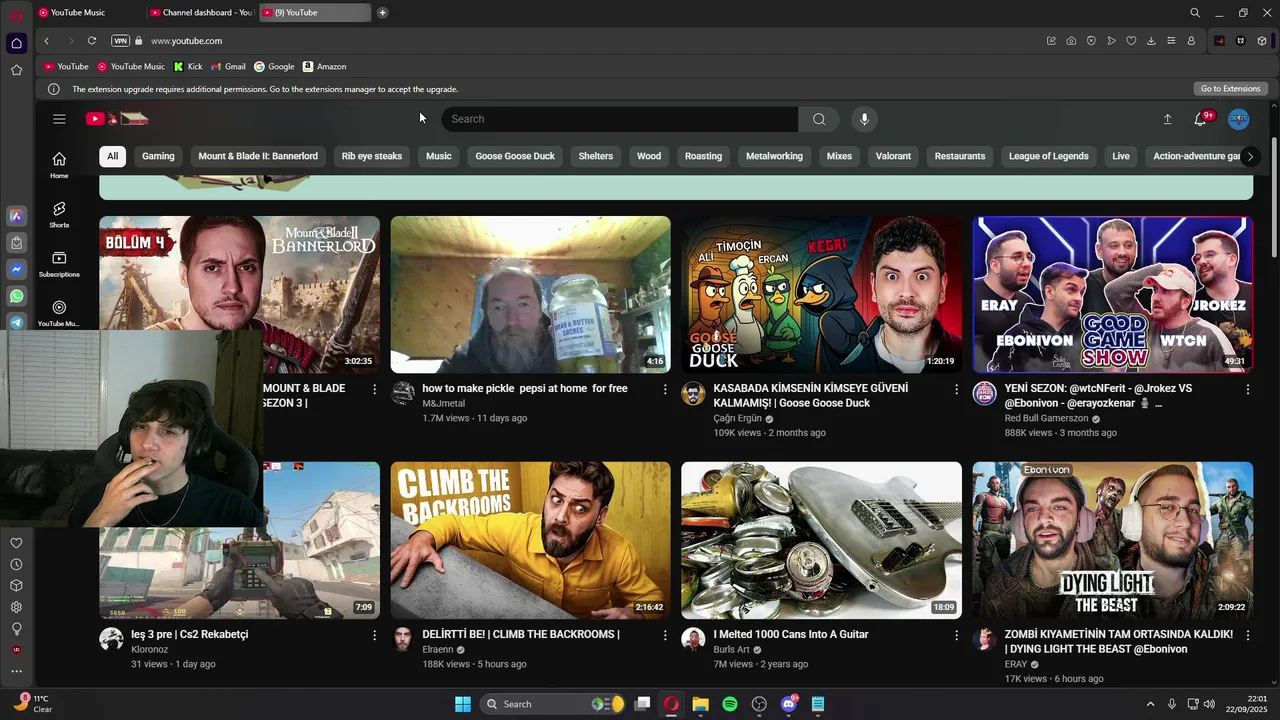Viewport: 1280px width, 720px height.
Task: Click Opera sidebar lightbulb icon
Action: (16, 629)
